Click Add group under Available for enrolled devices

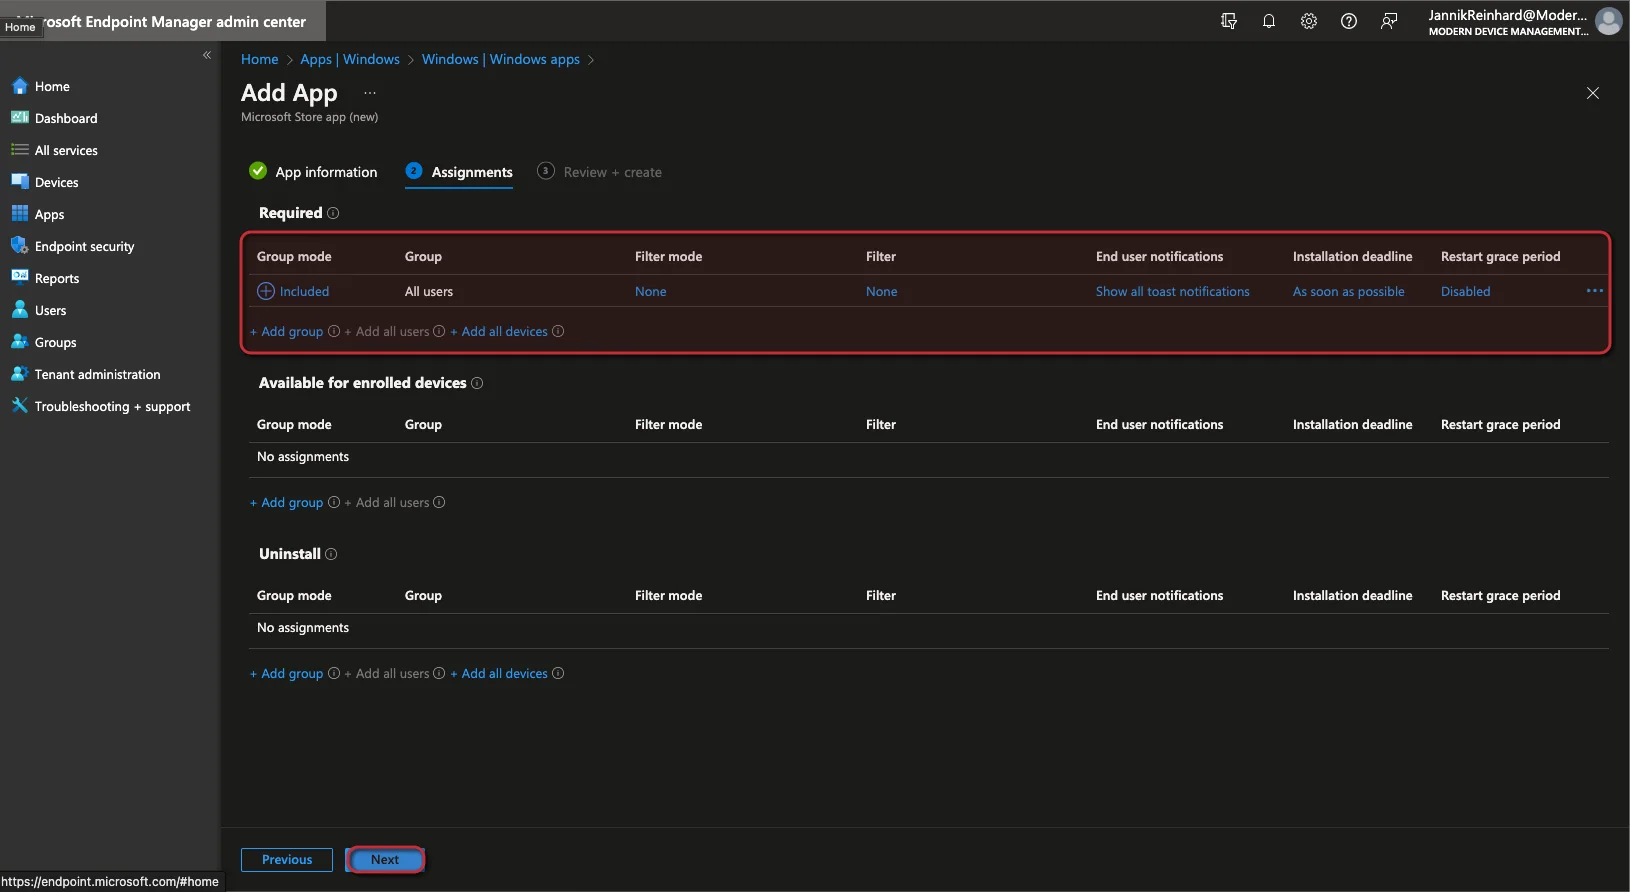[287, 502]
